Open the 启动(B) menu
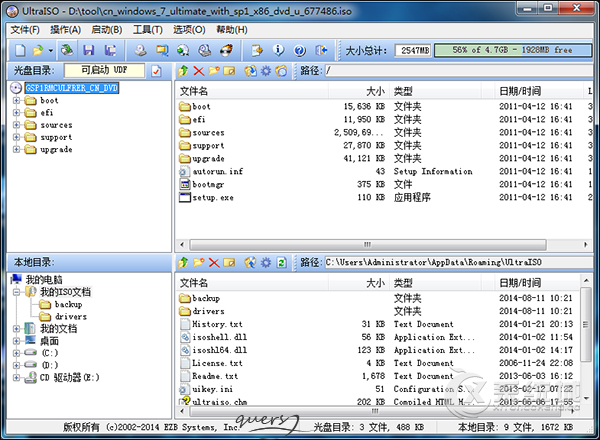 (107, 29)
